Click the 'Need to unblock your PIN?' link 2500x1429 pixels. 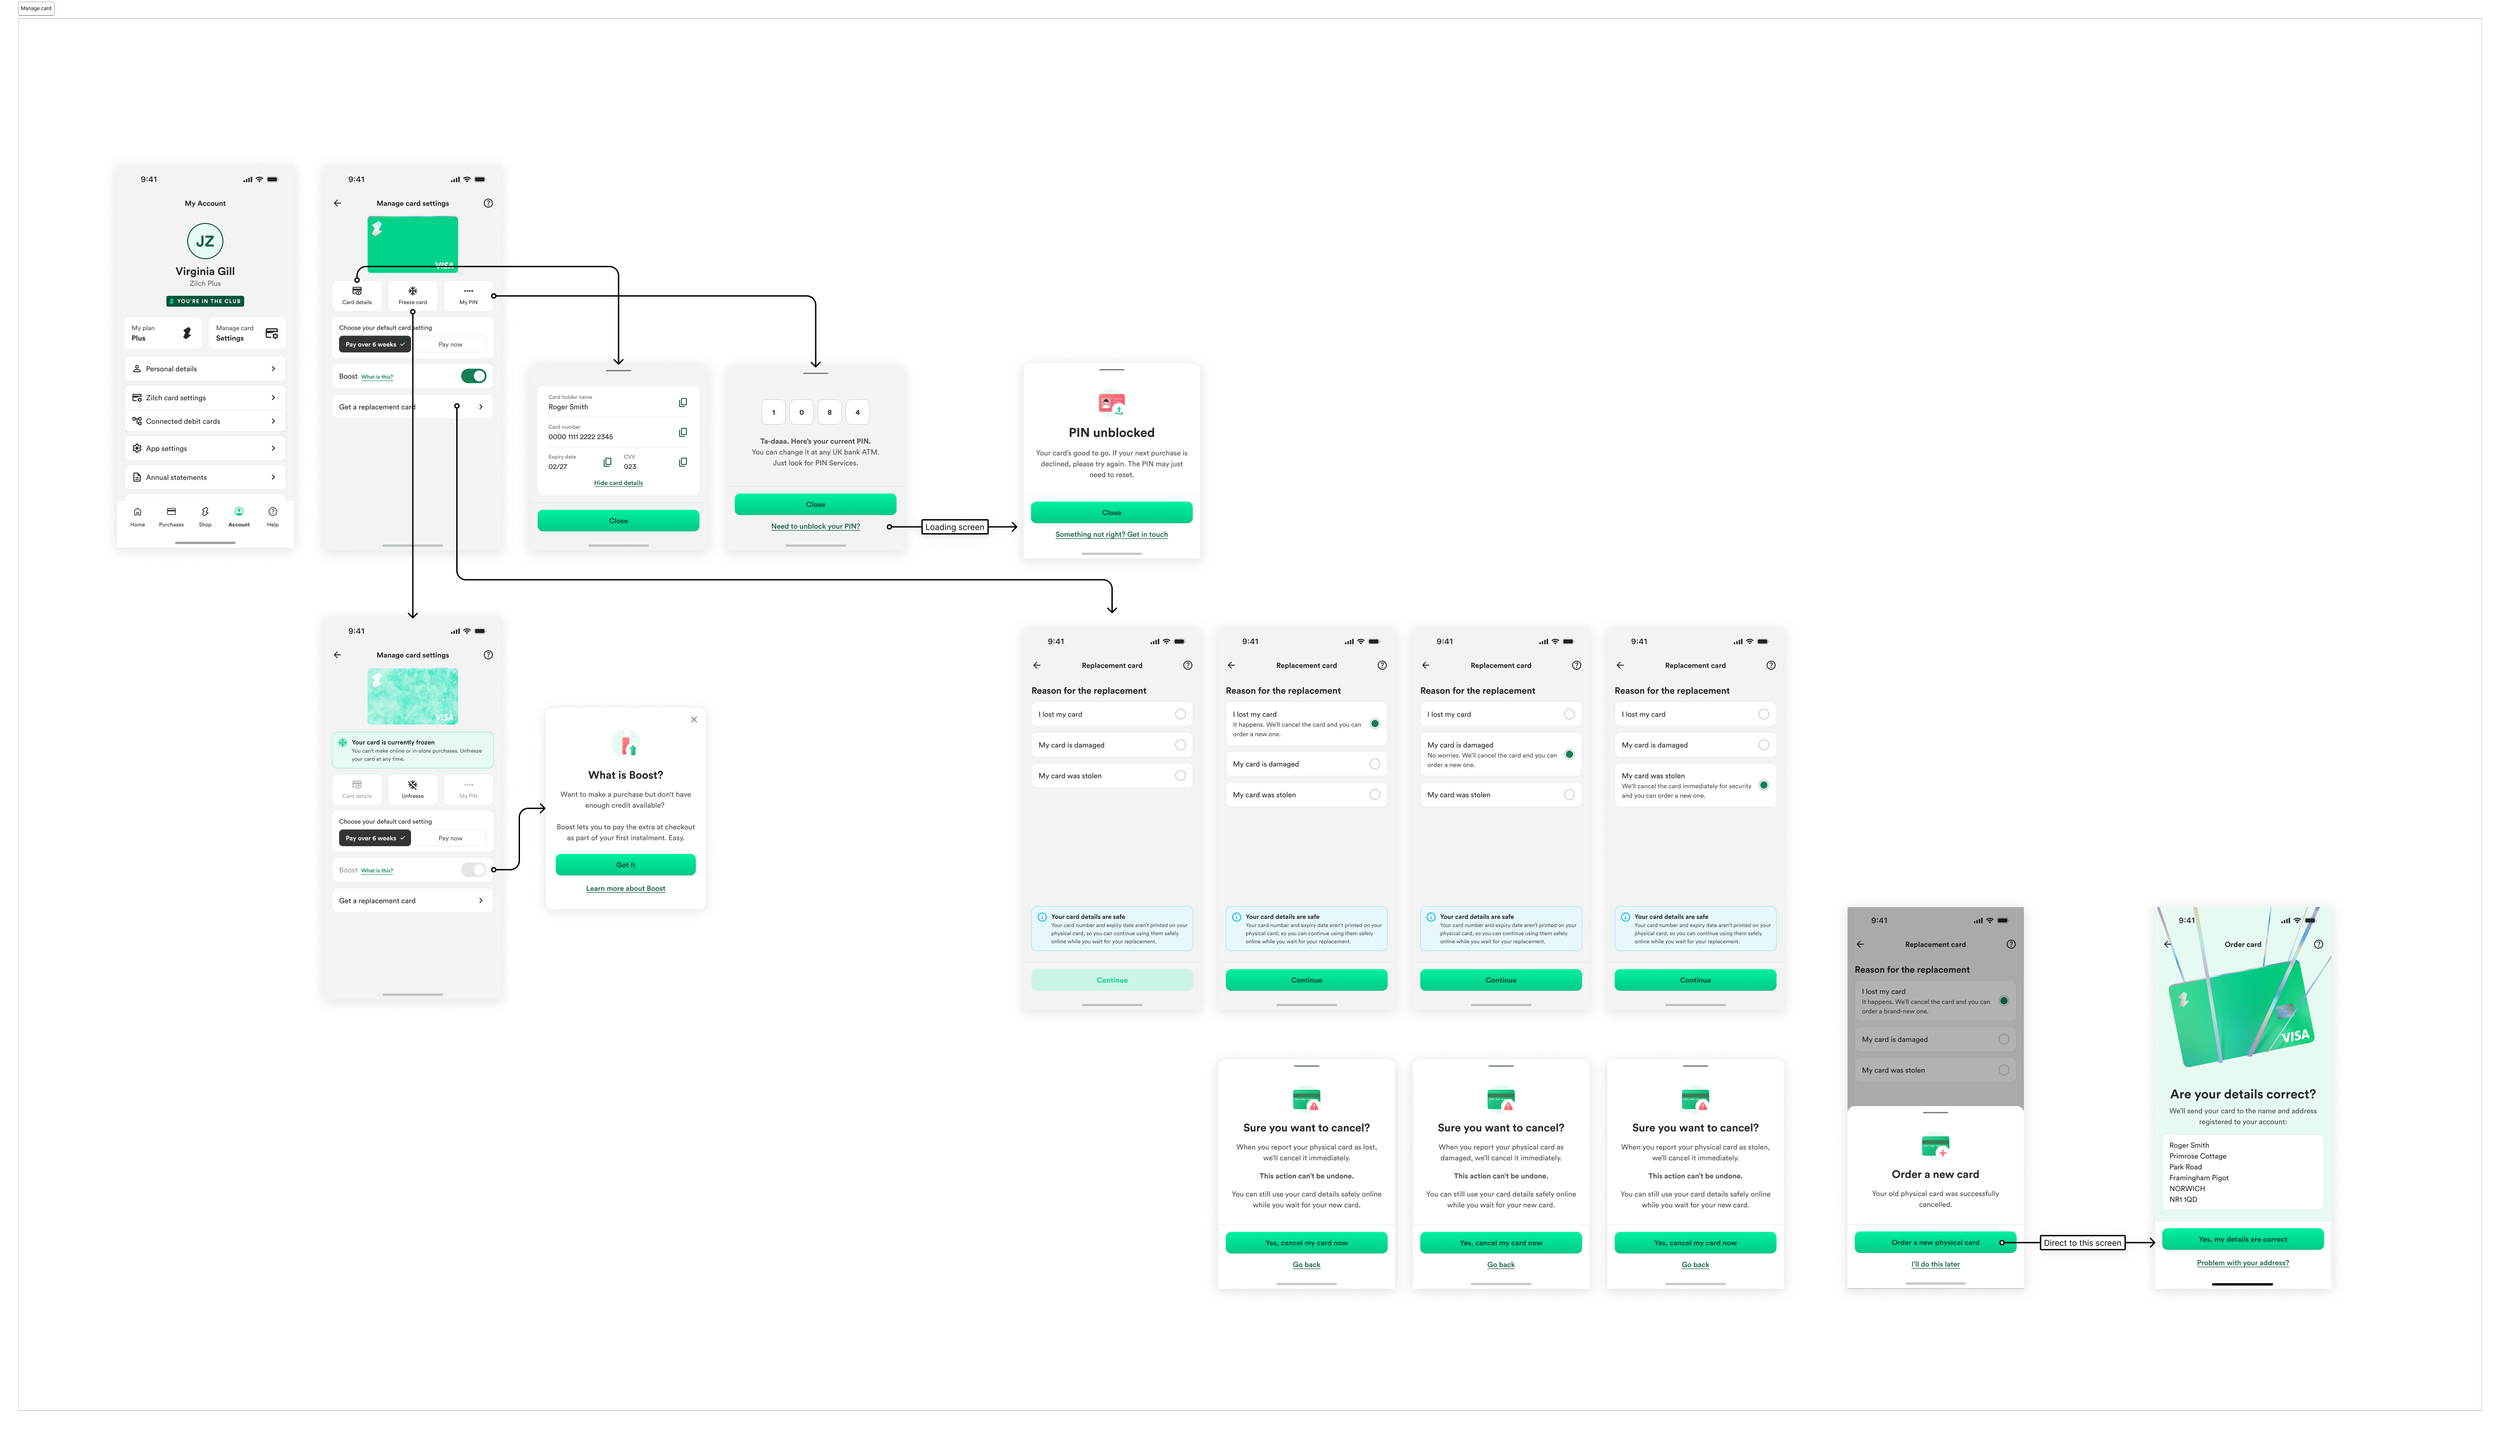click(x=815, y=527)
